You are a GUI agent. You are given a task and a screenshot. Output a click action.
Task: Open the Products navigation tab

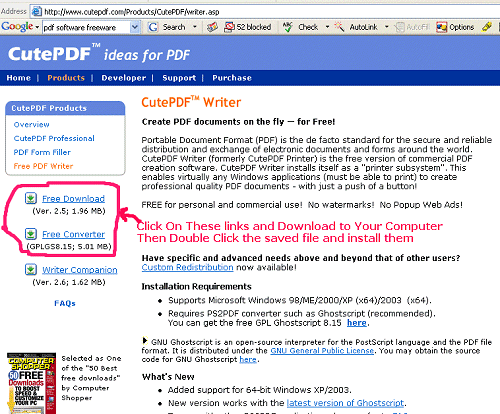(66, 78)
